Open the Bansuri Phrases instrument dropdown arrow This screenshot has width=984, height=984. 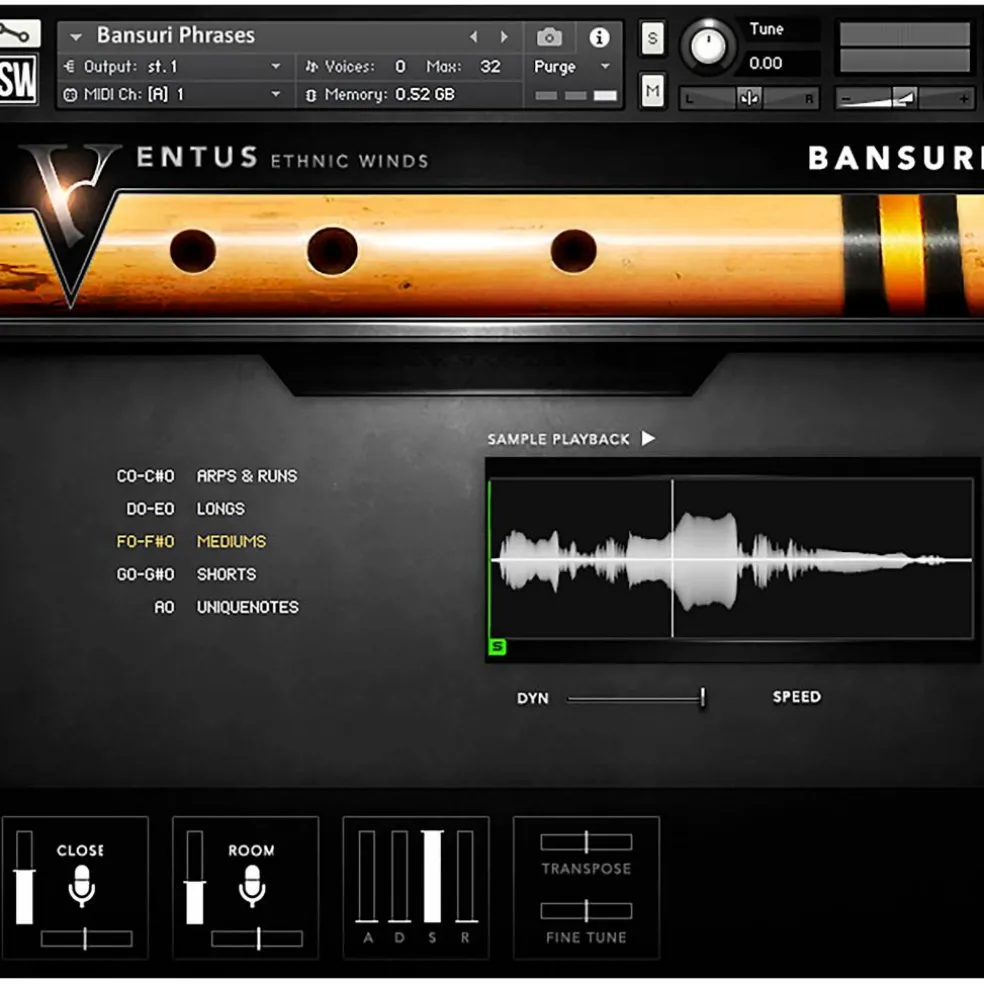[76, 37]
